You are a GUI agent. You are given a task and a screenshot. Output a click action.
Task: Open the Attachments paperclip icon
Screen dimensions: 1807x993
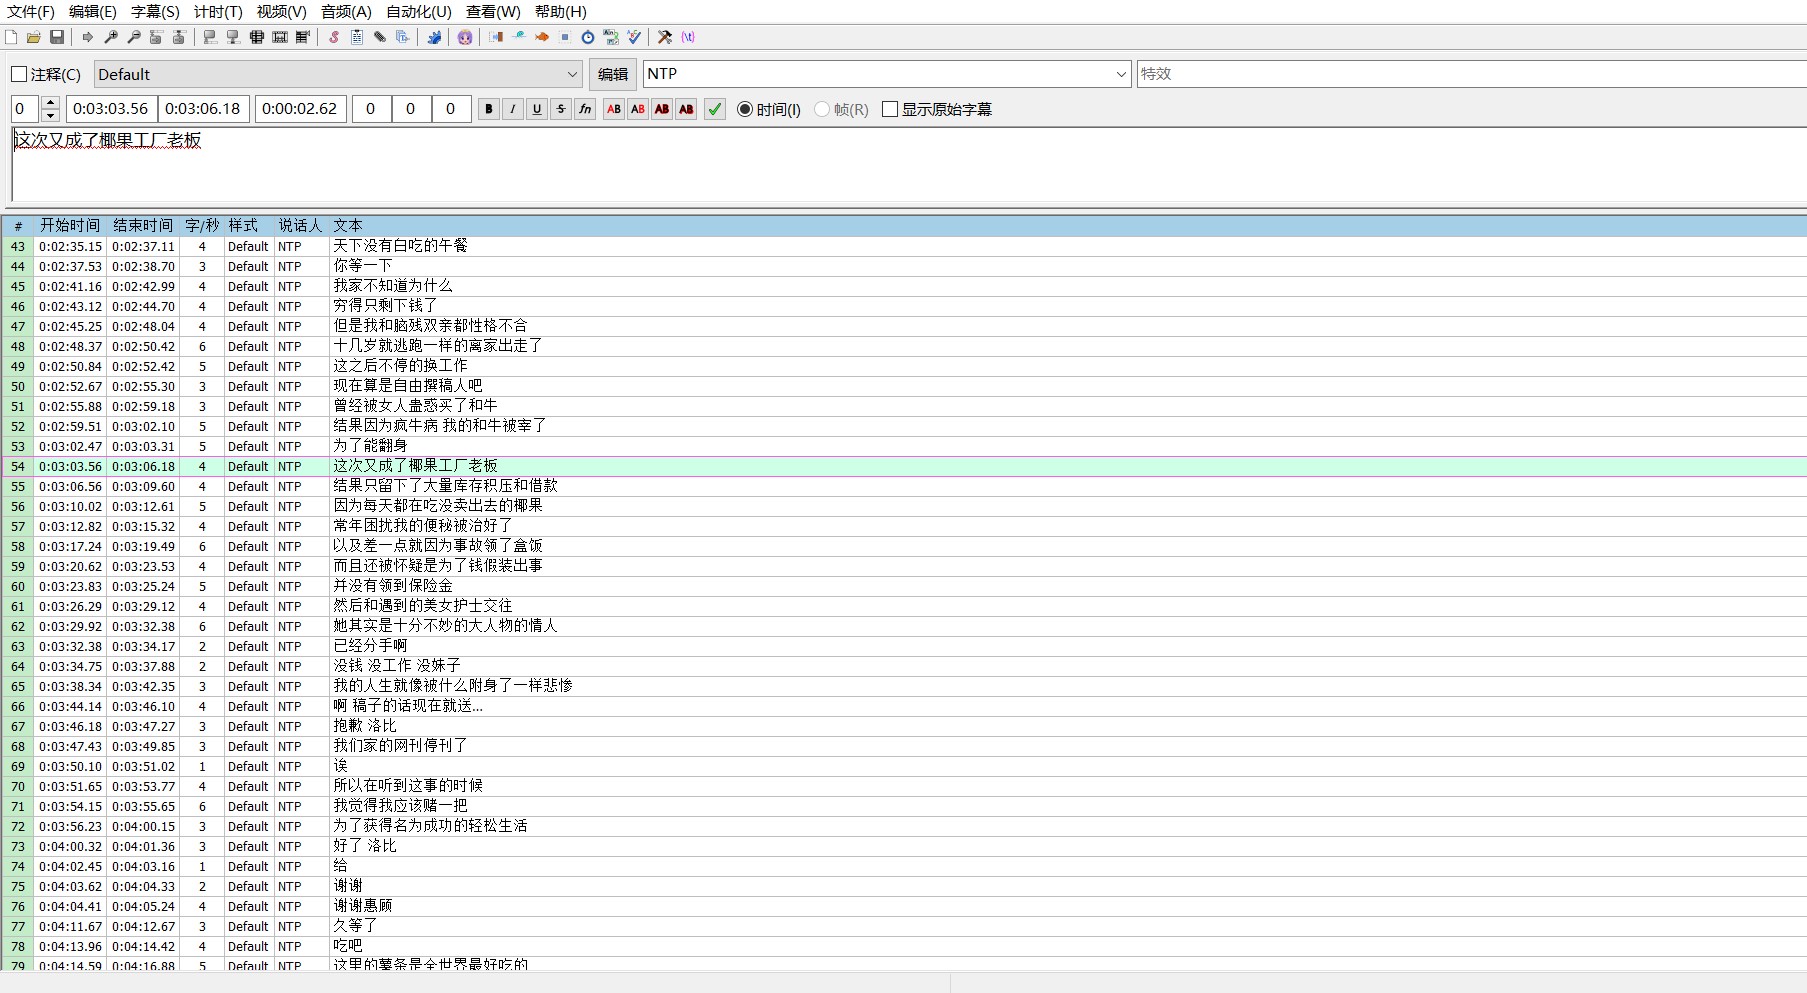tap(380, 37)
